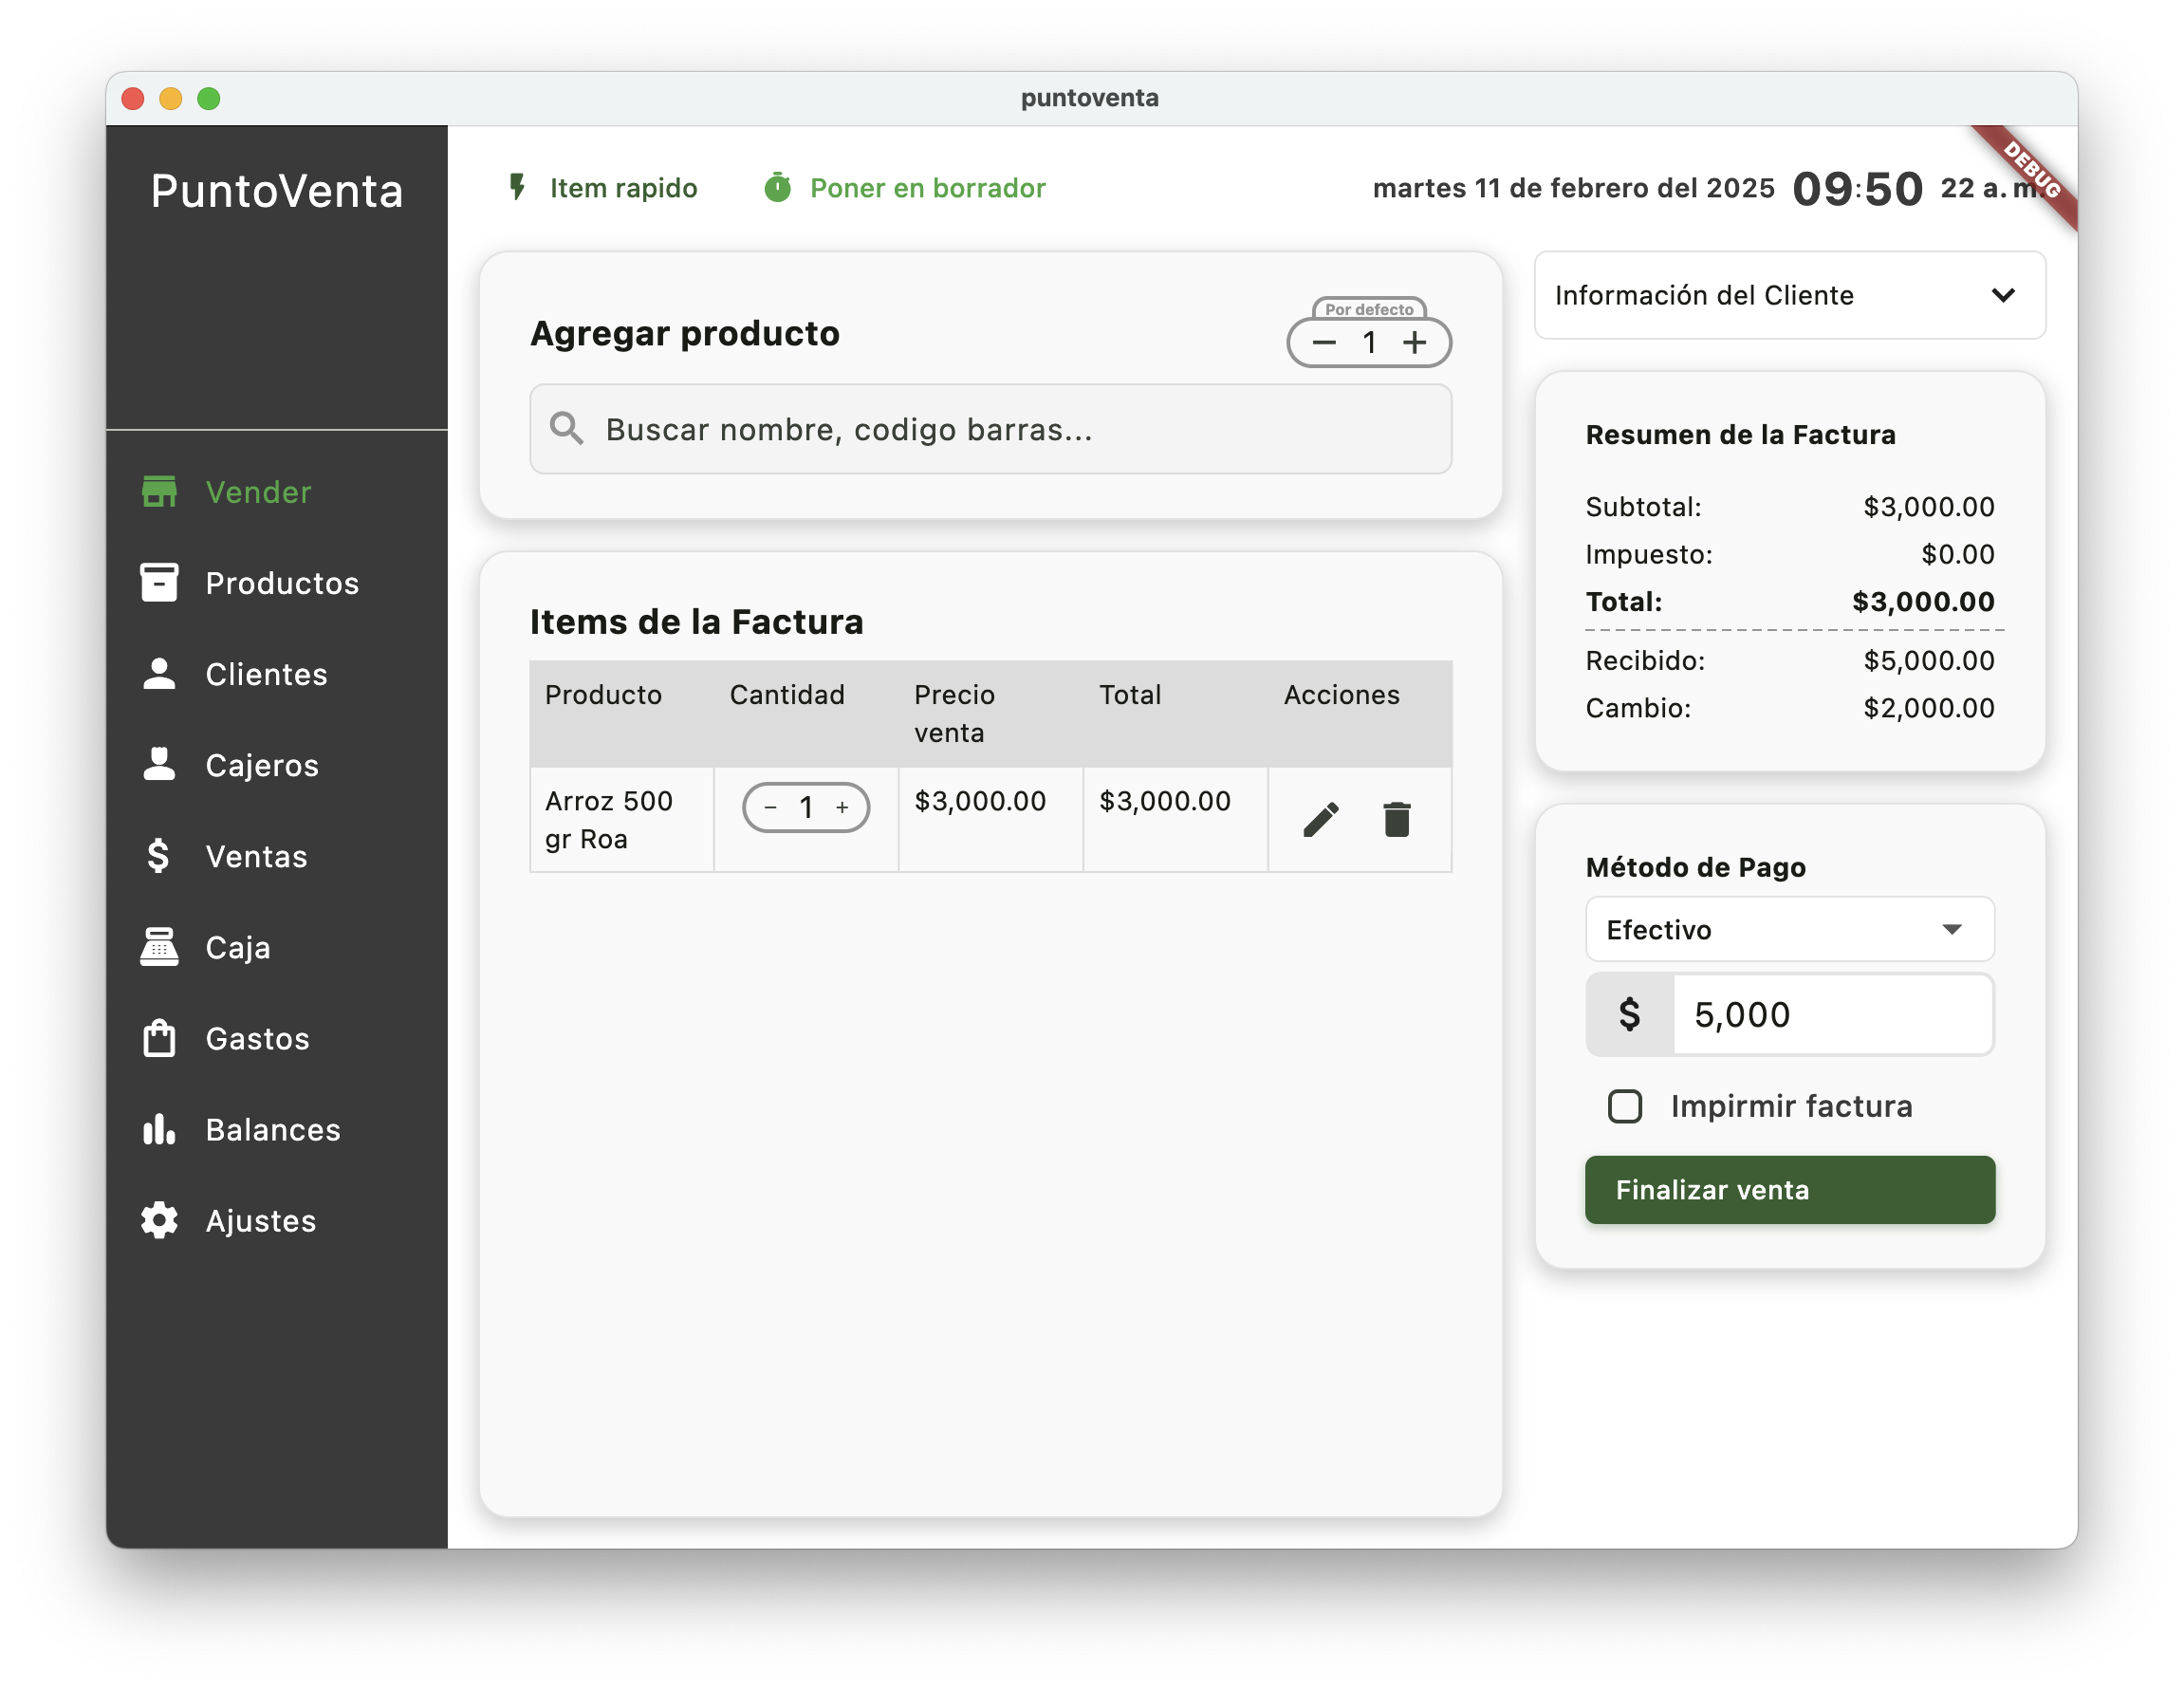
Task: Delete Arroz 500 gr Roa with trash icon
Action: point(1396,820)
